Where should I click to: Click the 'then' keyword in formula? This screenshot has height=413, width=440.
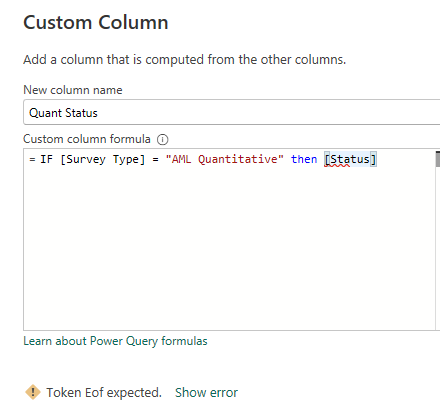pos(304,159)
